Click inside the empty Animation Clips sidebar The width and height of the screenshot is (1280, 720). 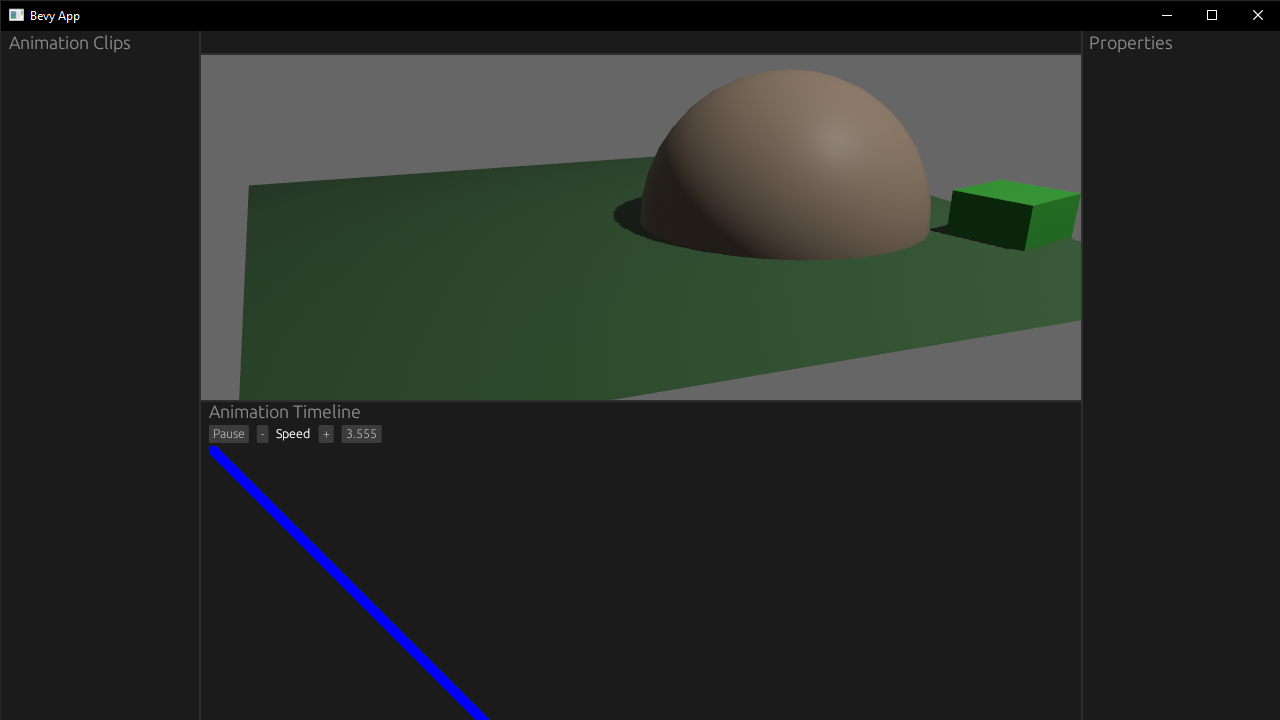coord(100,350)
